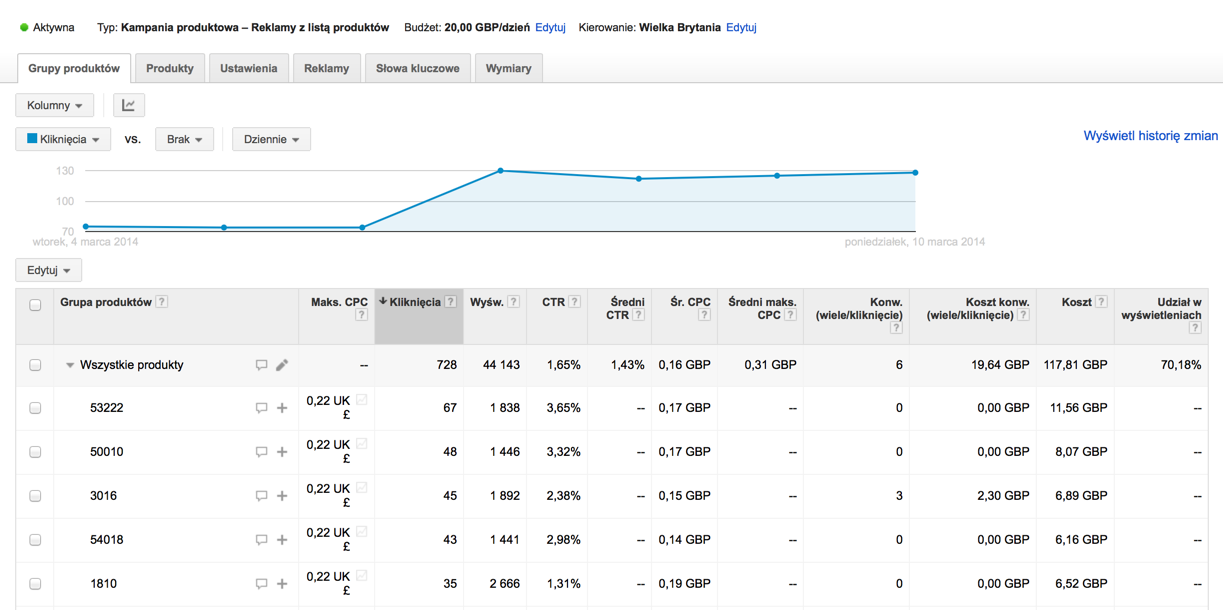Viewport: 1223px width, 610px height.
Task: Open the comment bubble for Wszystkie produkty
Action: tap(260, 365)
